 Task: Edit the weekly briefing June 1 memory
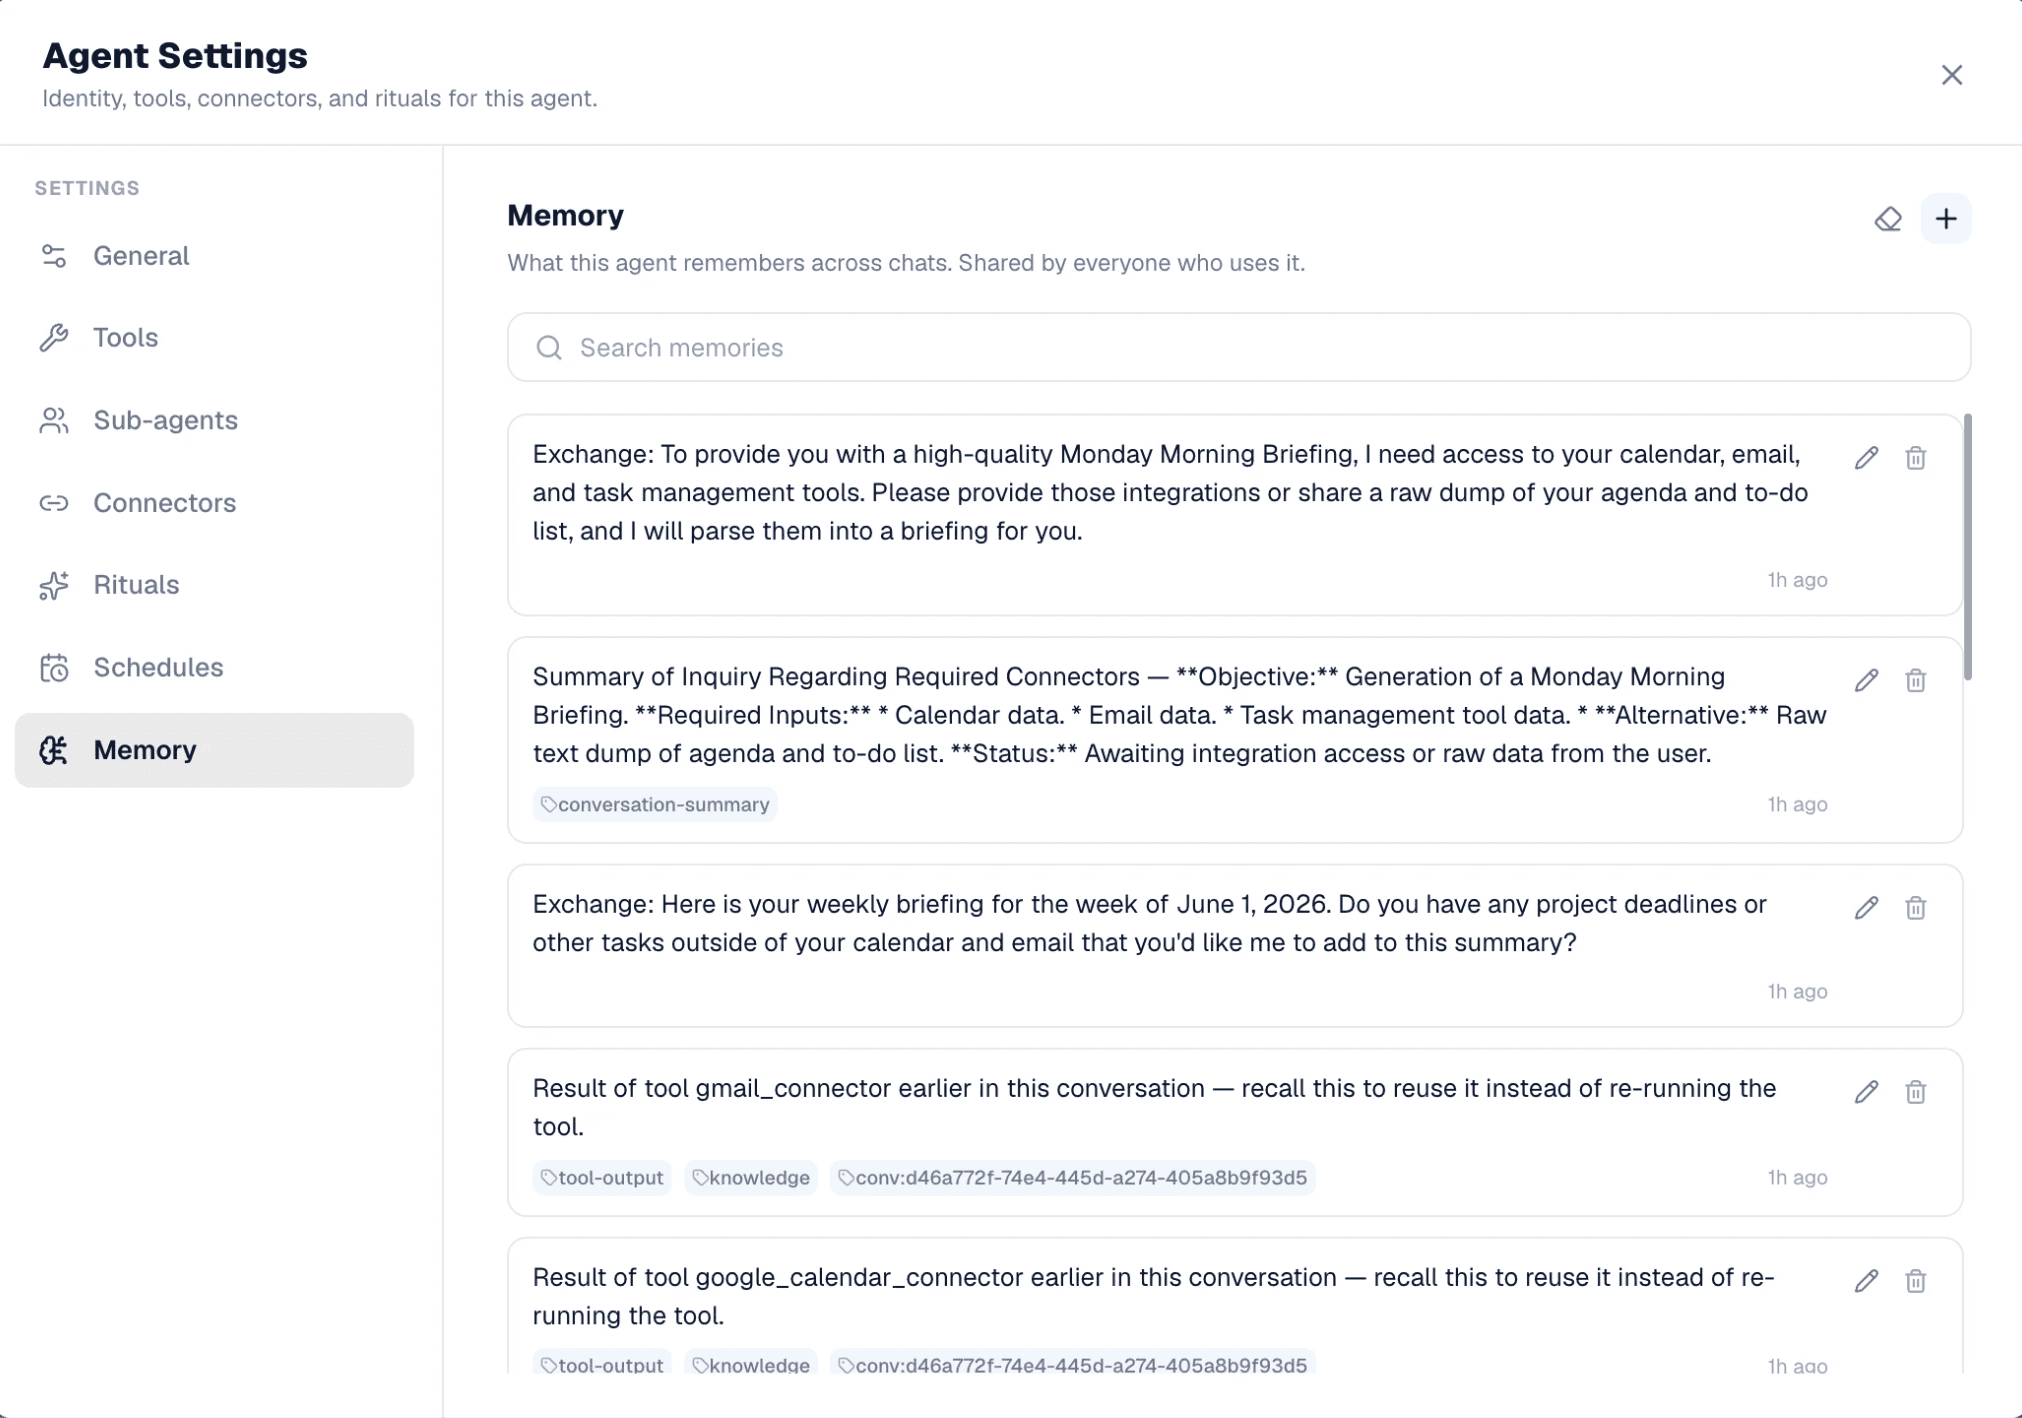pos(1866,908)
